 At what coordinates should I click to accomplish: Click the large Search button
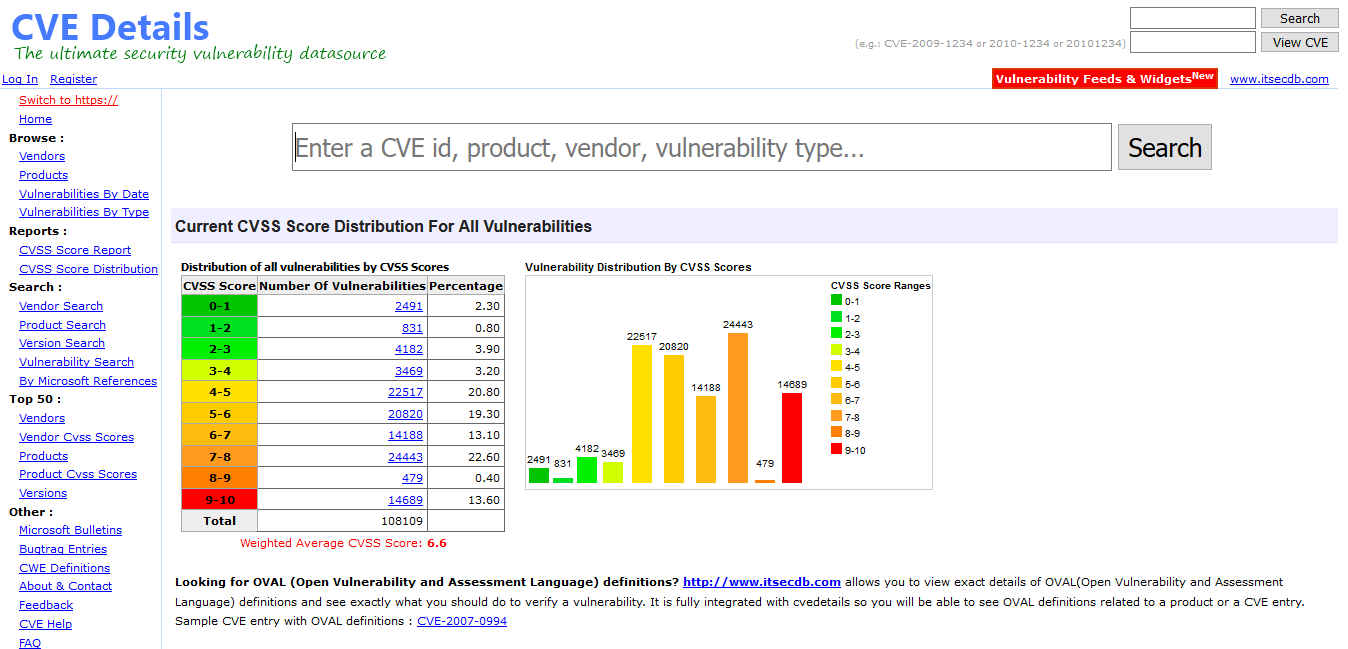(1164, 147)
